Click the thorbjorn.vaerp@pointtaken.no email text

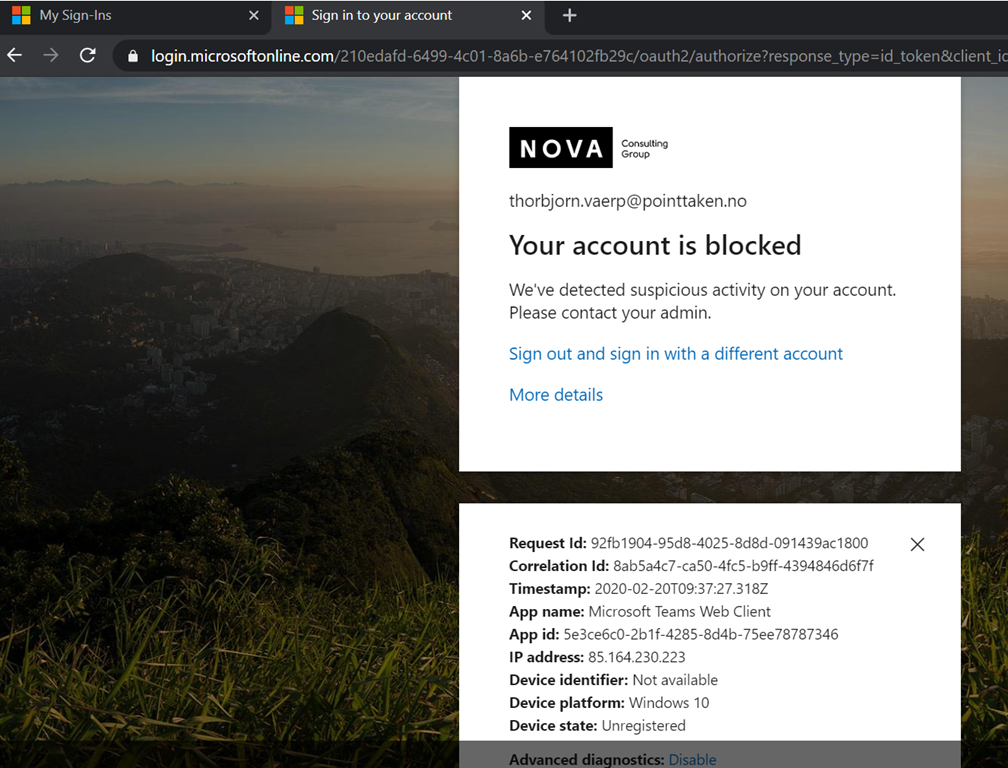click(628, 201)
